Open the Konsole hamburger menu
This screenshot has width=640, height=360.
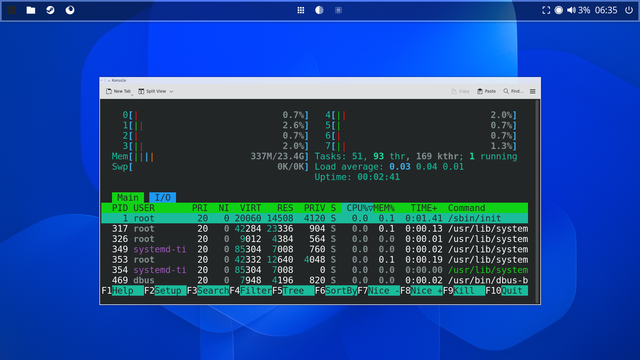(533, 91)
